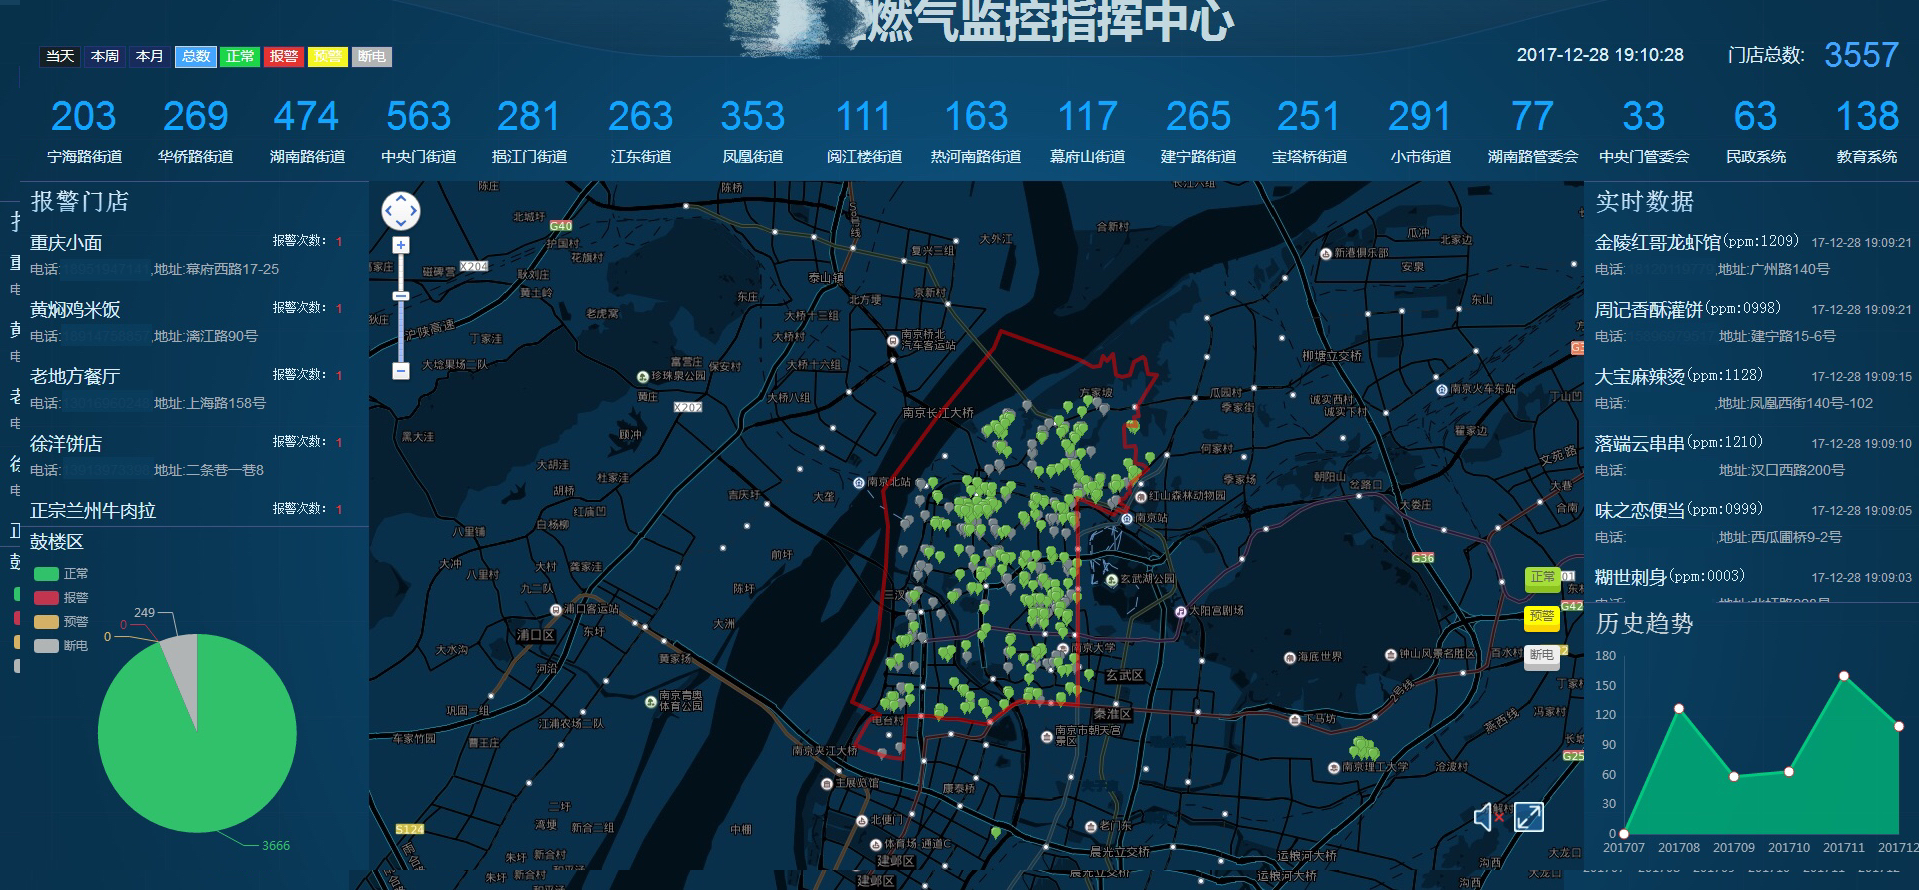Click the 南京站 station icon on map

[x=1127, y=518]
